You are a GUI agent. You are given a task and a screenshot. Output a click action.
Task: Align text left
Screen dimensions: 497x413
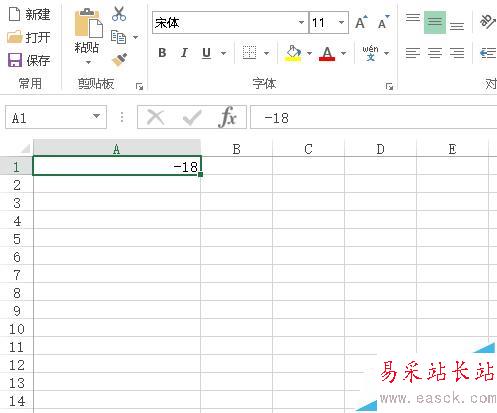[413, 53]
